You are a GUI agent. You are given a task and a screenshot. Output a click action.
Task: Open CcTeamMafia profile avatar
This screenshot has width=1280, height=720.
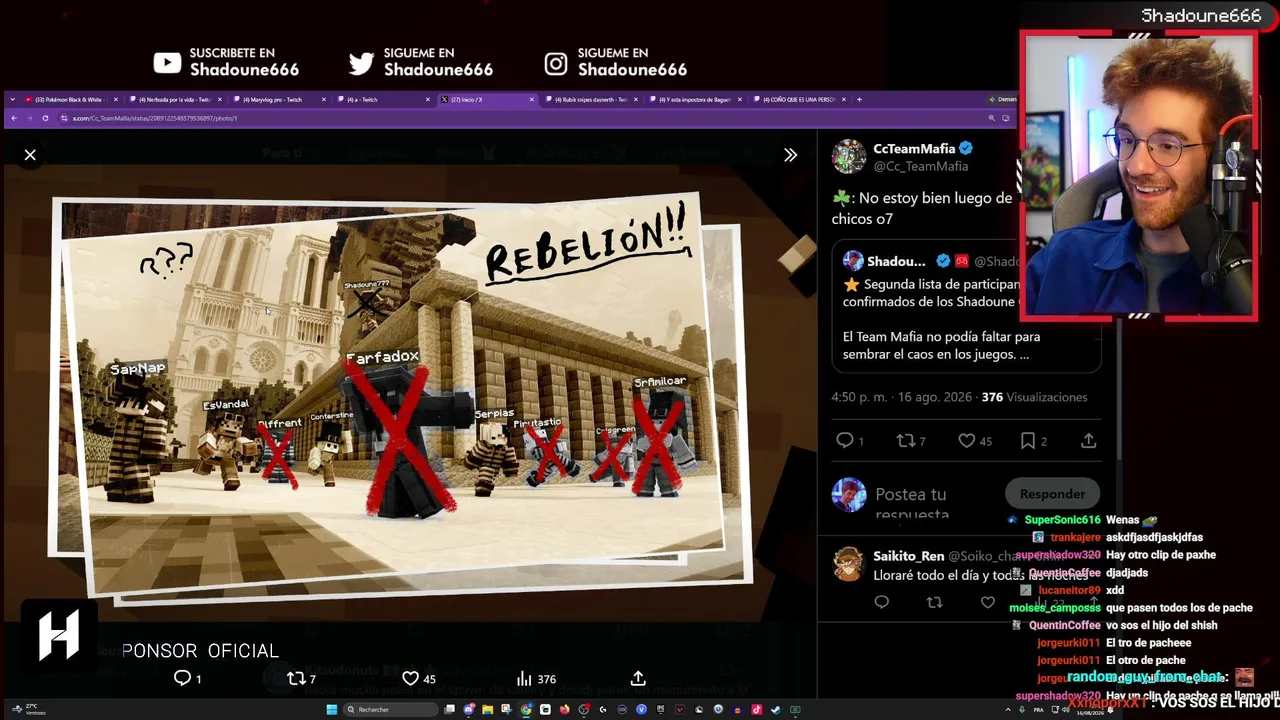tap(849, 157)
